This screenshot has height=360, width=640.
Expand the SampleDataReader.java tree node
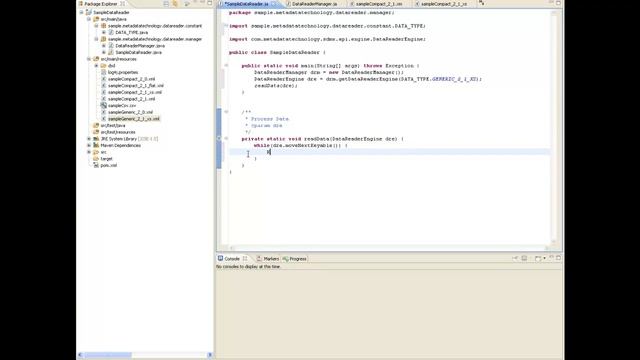point(104,52)
